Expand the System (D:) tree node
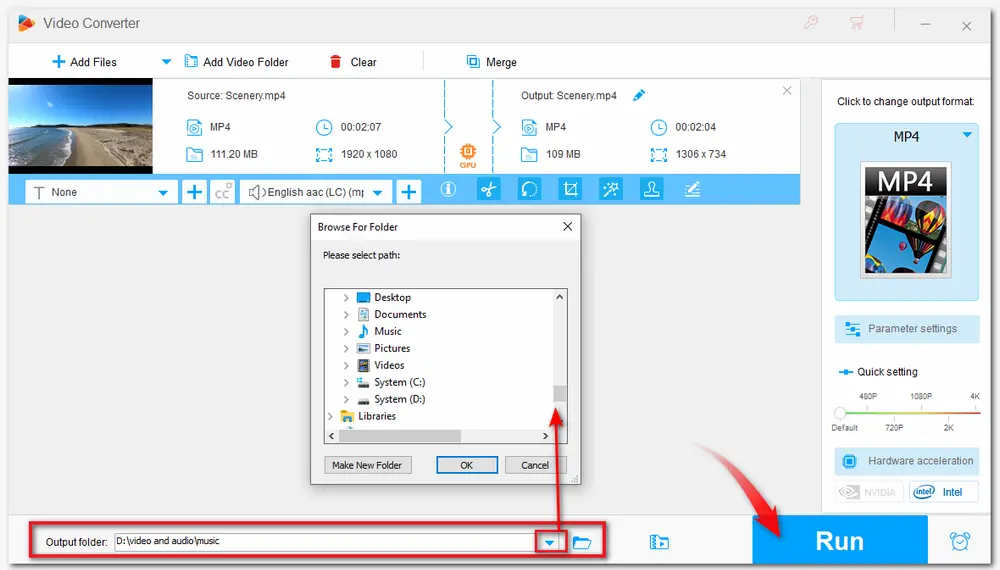The height and width of the screenshot is (570, 1000). [346, 399]
